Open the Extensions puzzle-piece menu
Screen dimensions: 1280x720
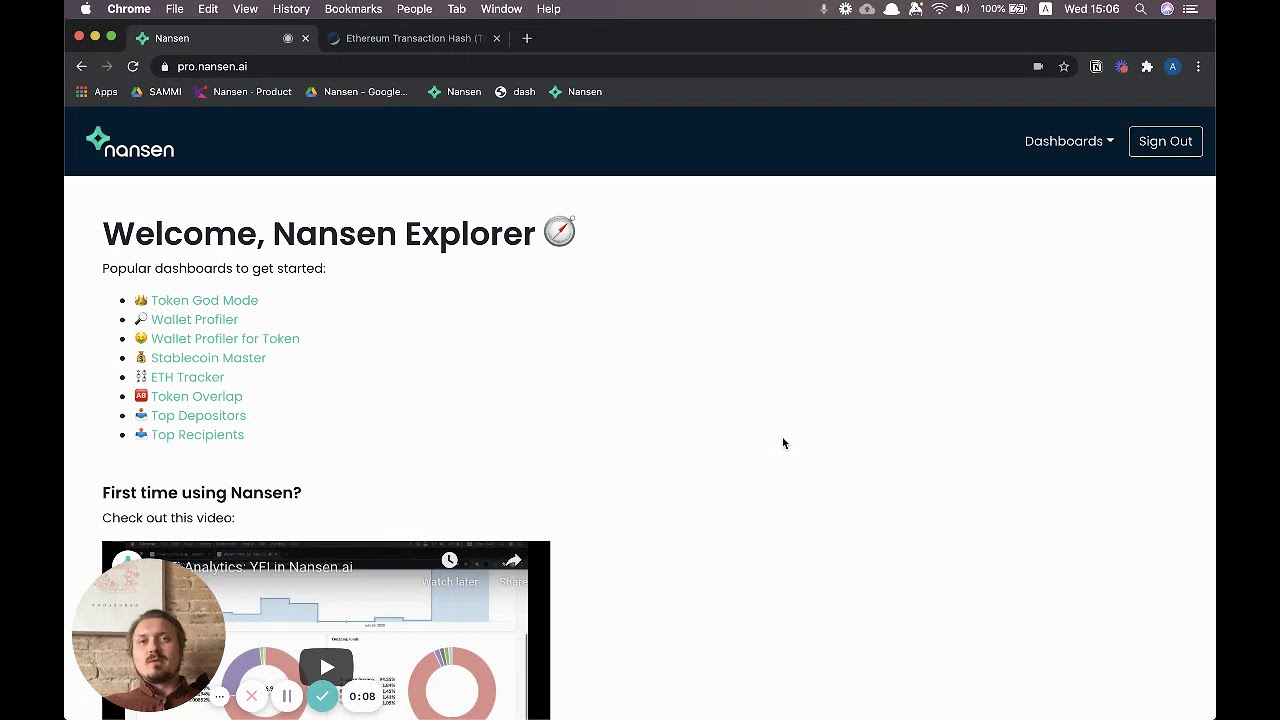(1147, 67)
